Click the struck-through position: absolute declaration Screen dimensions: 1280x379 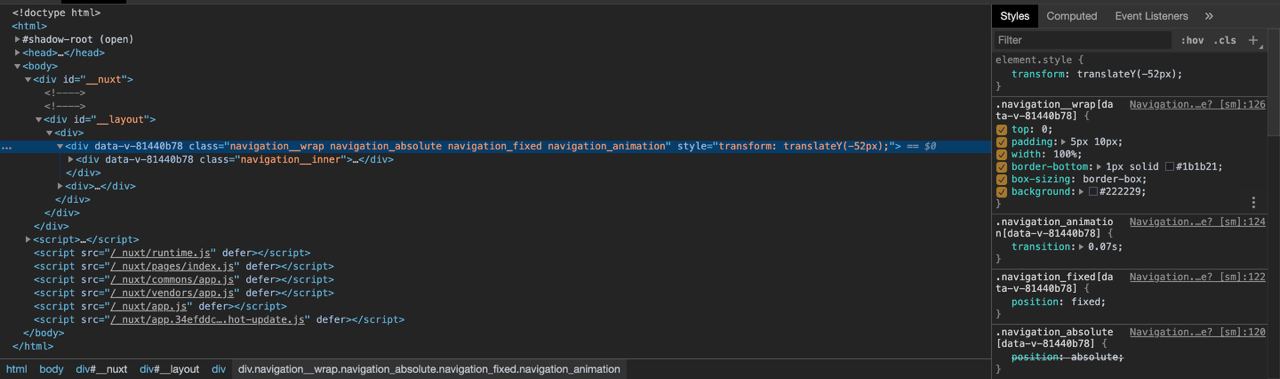[x=1067, y=357]
